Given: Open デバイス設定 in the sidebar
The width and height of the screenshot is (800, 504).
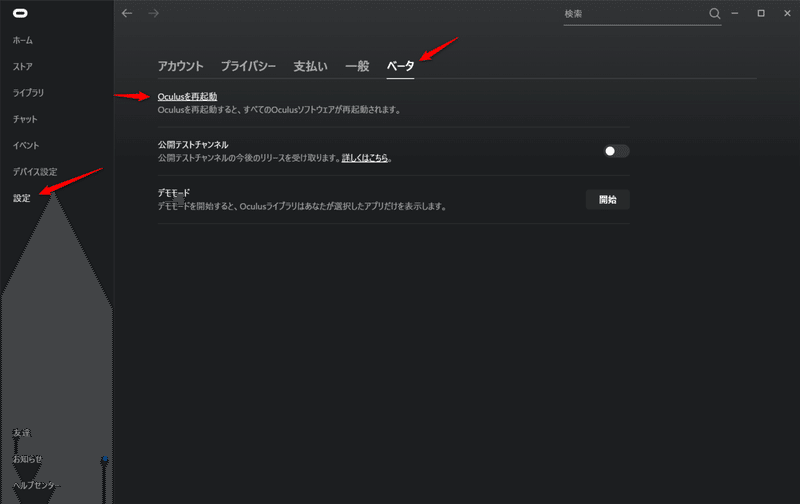Looking at the screenshot, I should tap(35, 172).
